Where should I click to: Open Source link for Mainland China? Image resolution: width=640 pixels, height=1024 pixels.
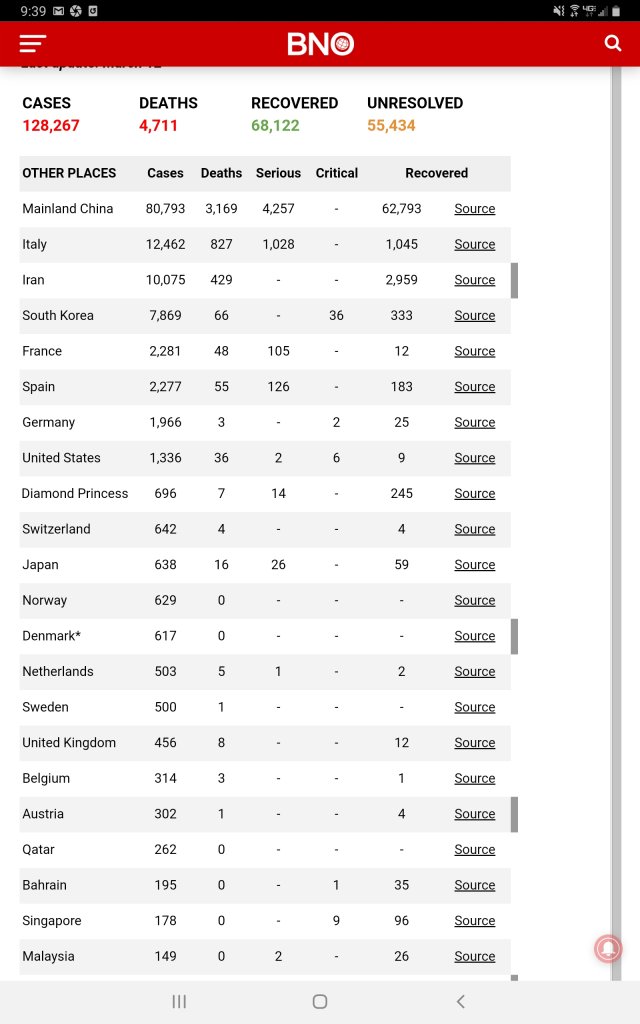pos(474,209)
